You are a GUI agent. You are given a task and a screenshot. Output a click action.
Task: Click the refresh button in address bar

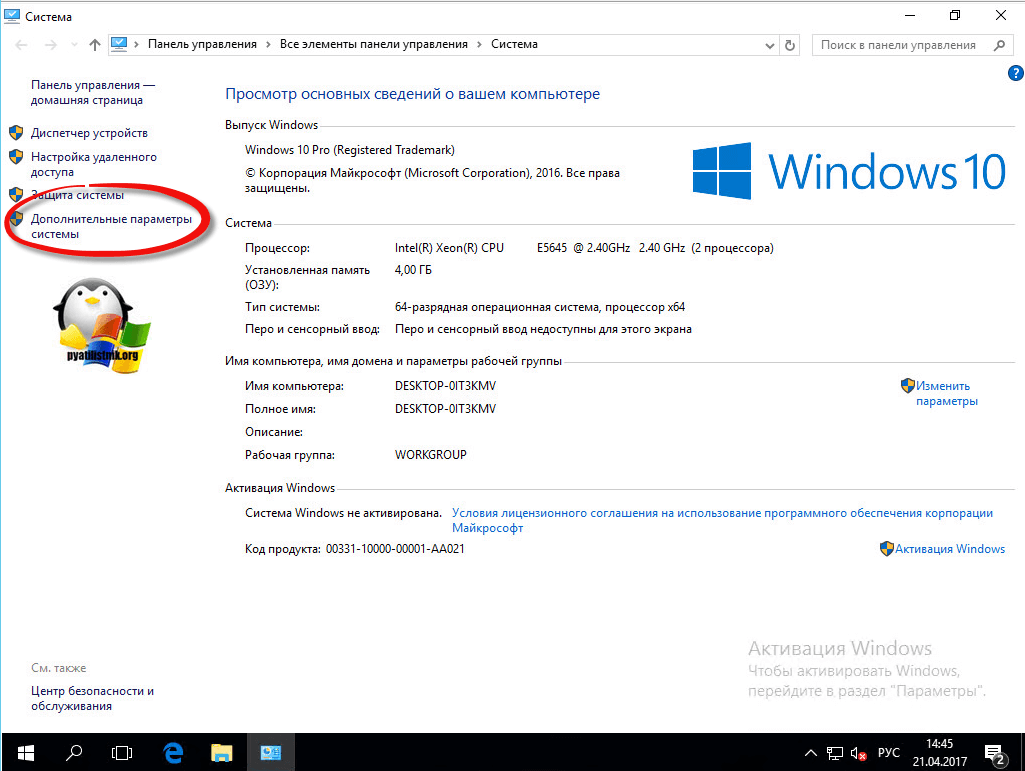791,45
